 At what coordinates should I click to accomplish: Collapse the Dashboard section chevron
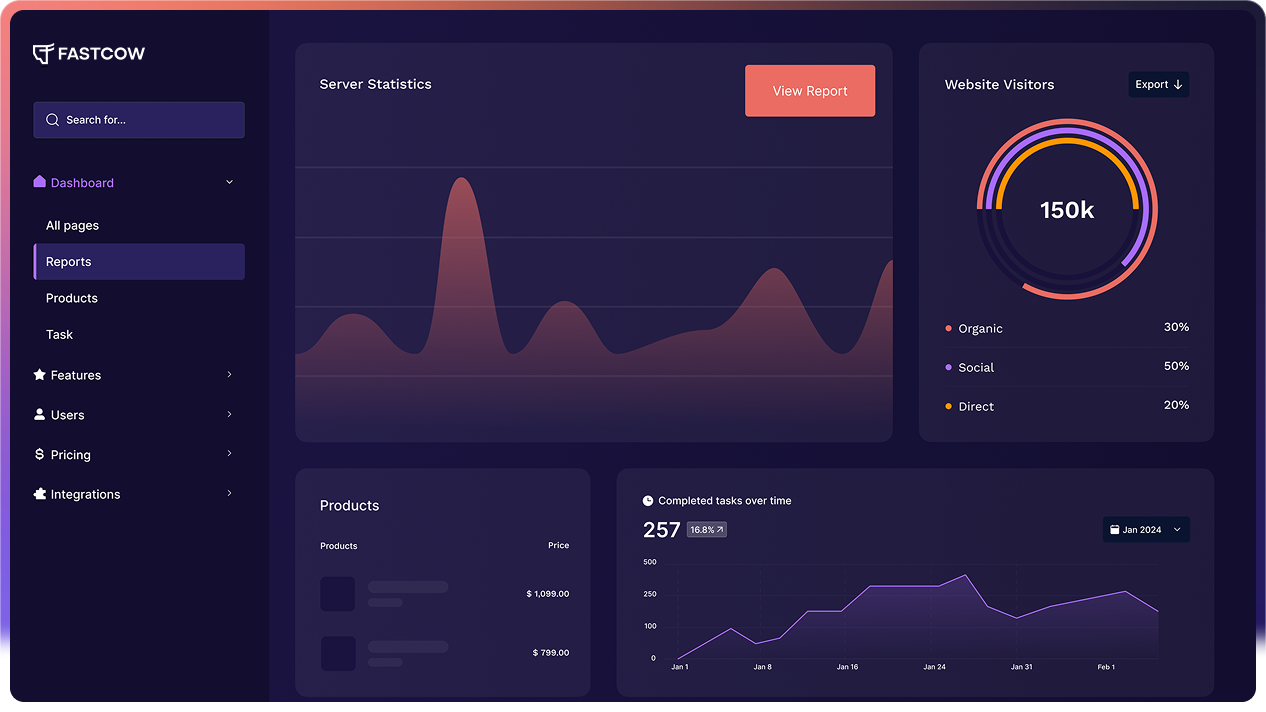click(x=229, y=182)
